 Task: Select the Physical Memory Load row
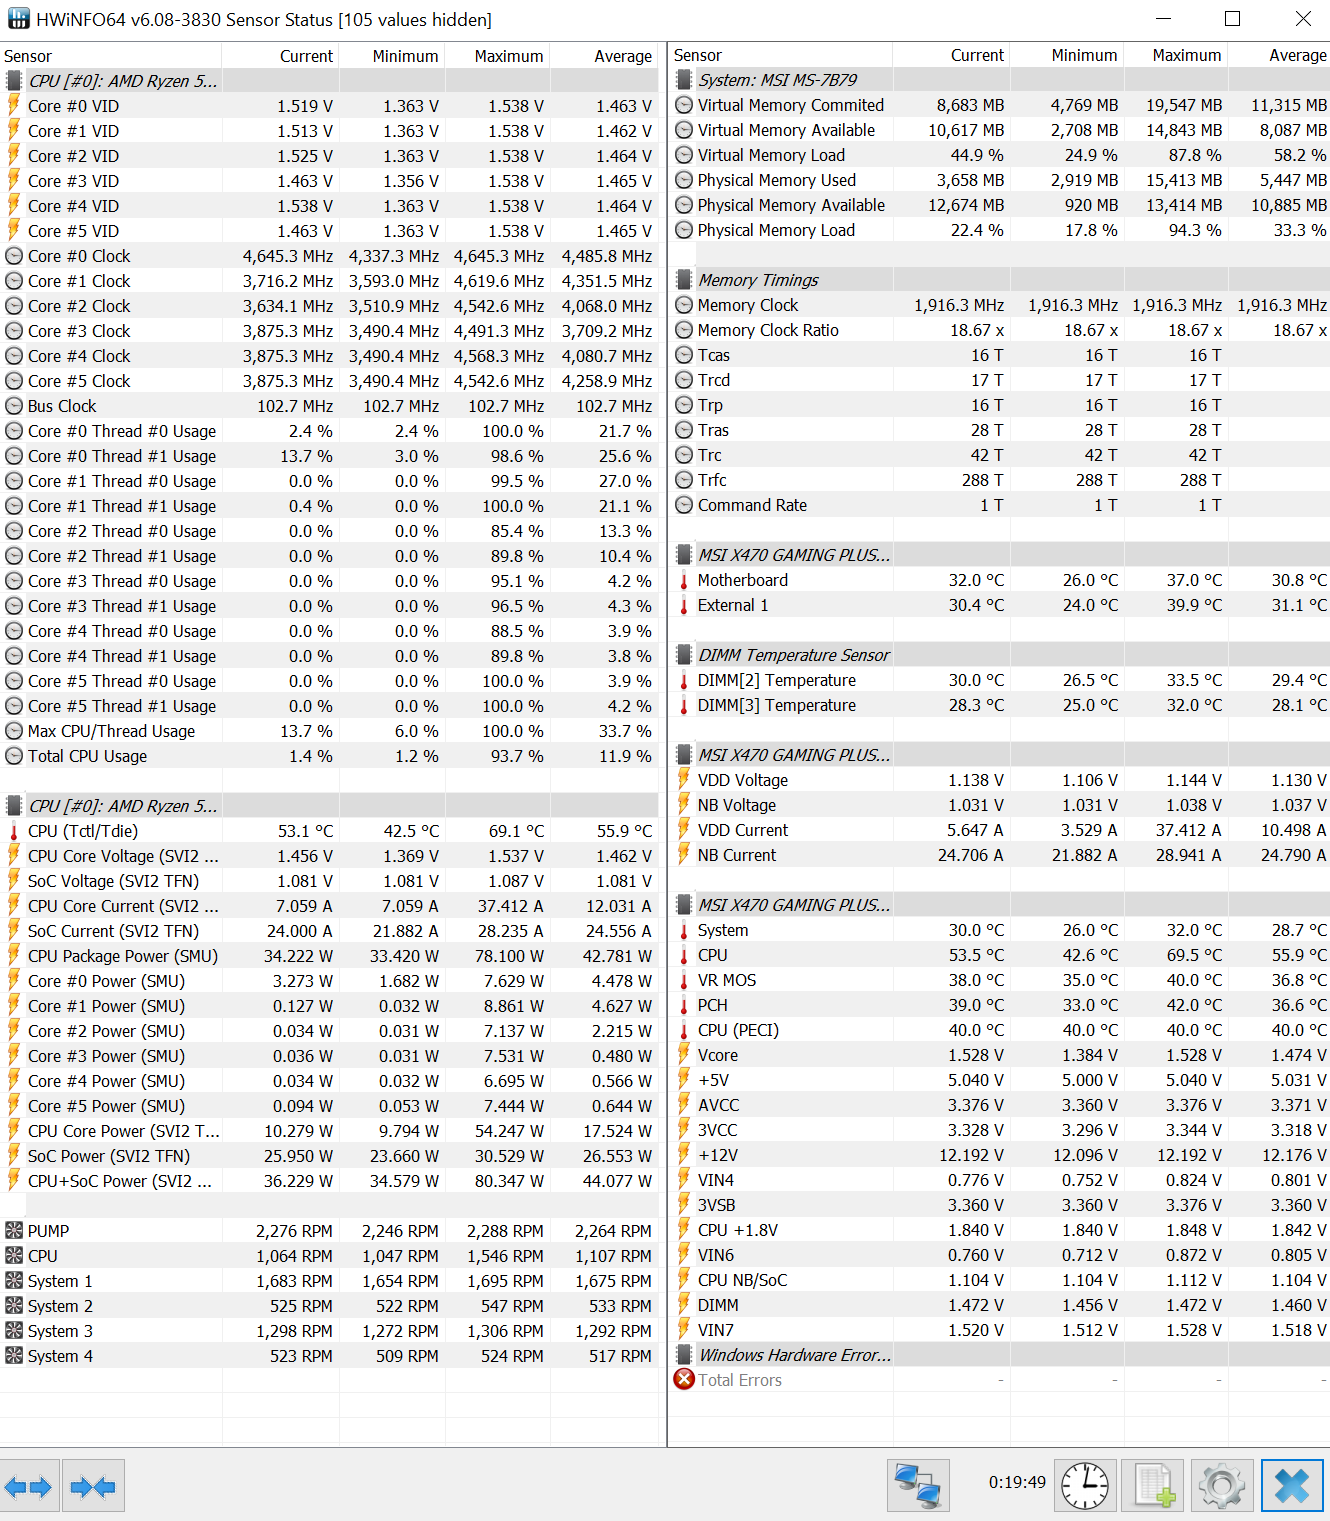pyautogui.click(x=999, y=230)
